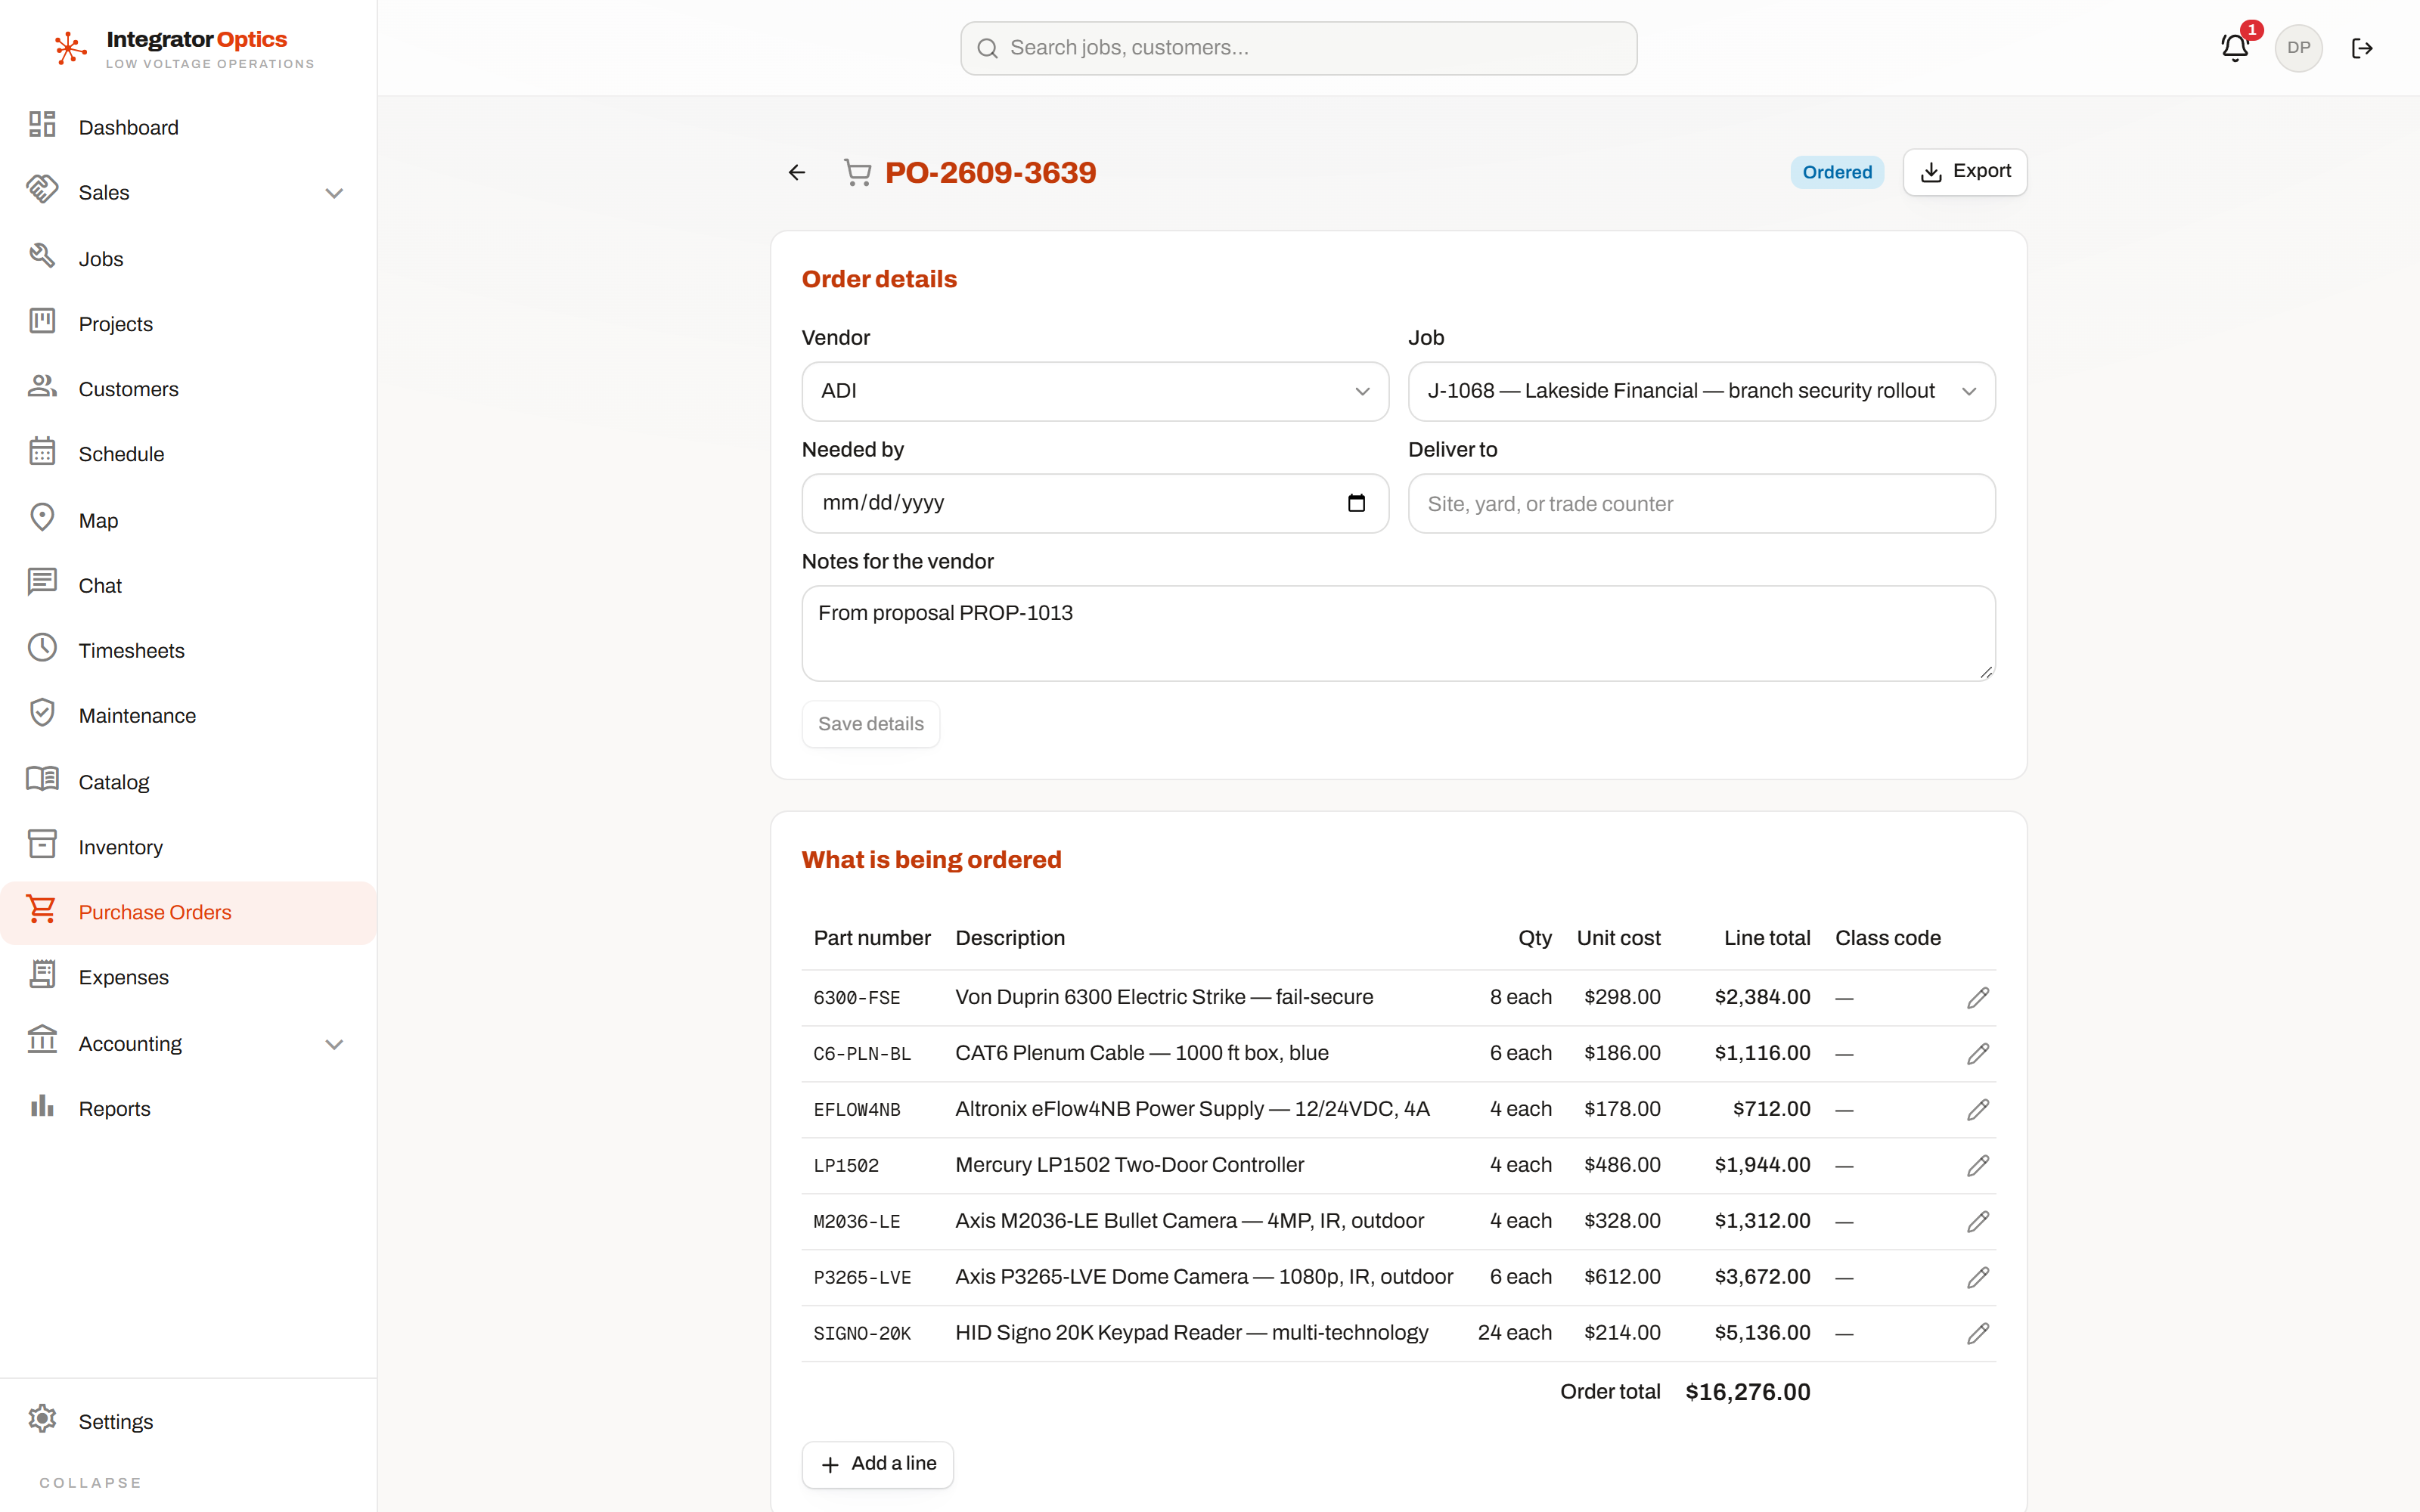Expand the Sales submenu chevron

334,193
